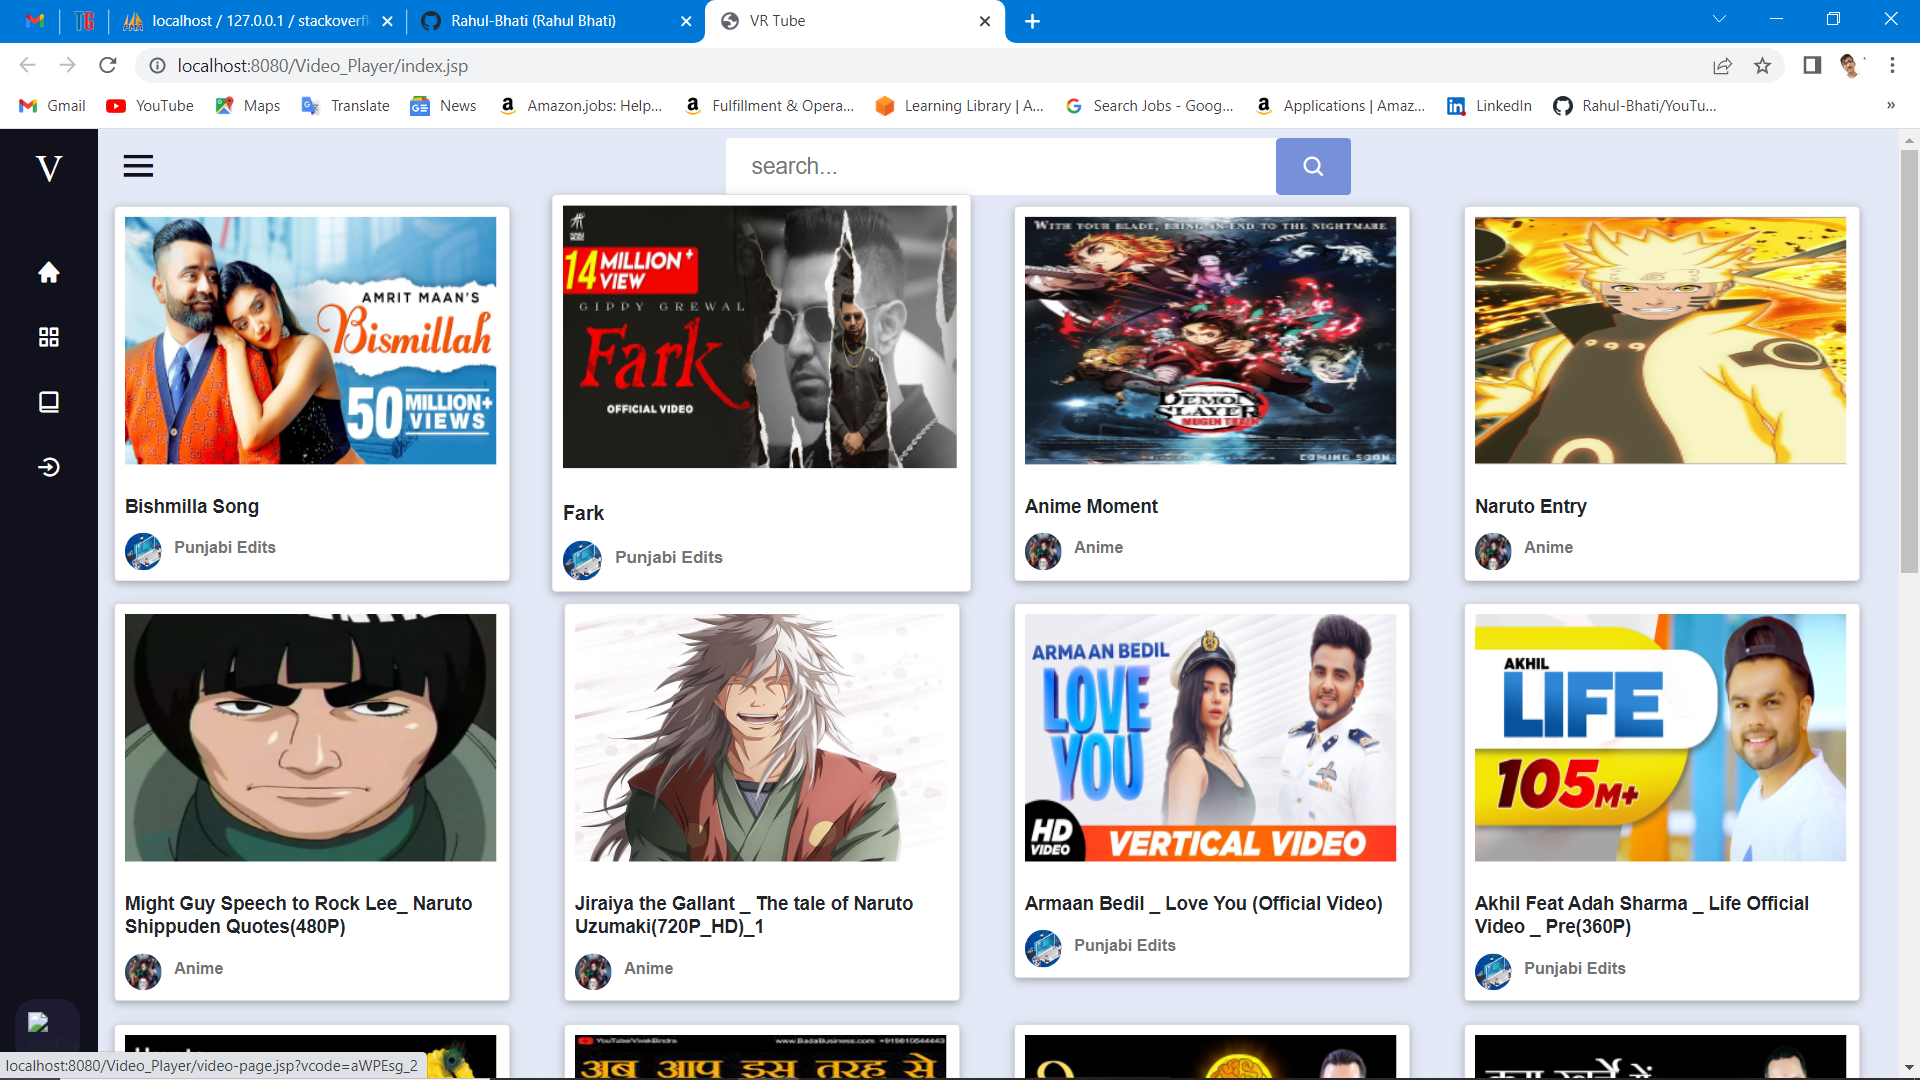Screen dimensions: 1920x1080
Task: Toggle the hamburger menu
Action: pyautogui.click(x=138, y=166)
